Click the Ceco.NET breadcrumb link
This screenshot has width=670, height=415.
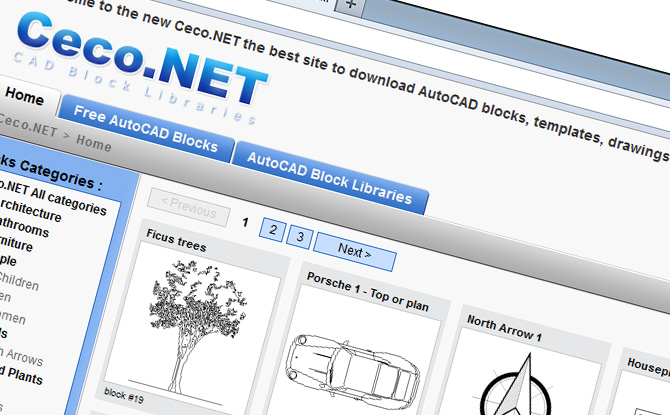(x=27, y=125)
